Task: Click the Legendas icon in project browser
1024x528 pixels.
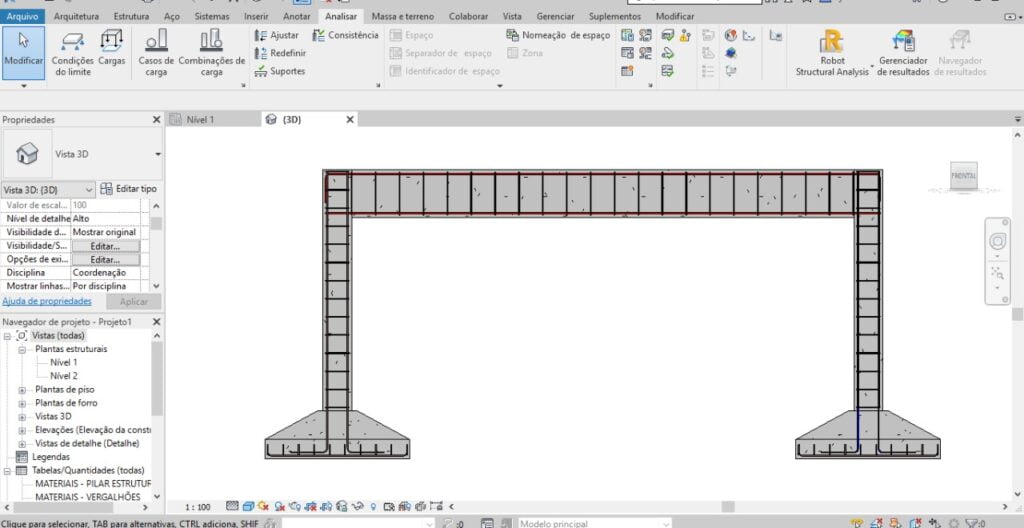Action: tap(22, 457)
